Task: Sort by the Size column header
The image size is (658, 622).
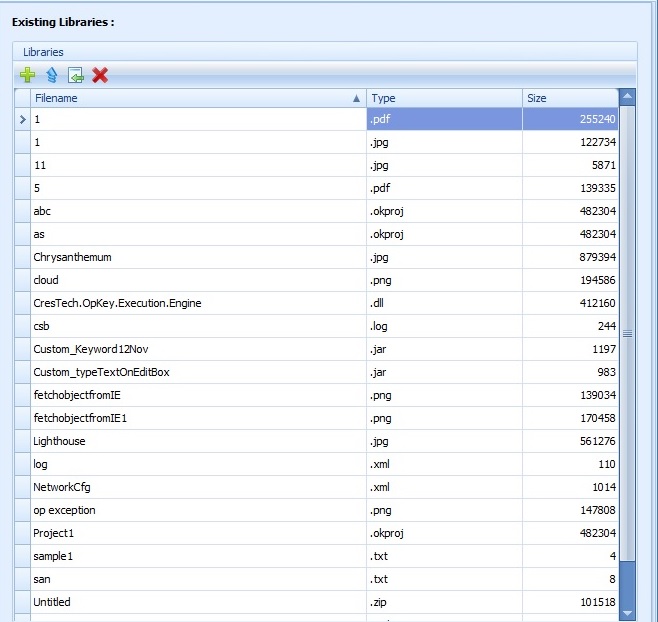Action: point(570,98)
